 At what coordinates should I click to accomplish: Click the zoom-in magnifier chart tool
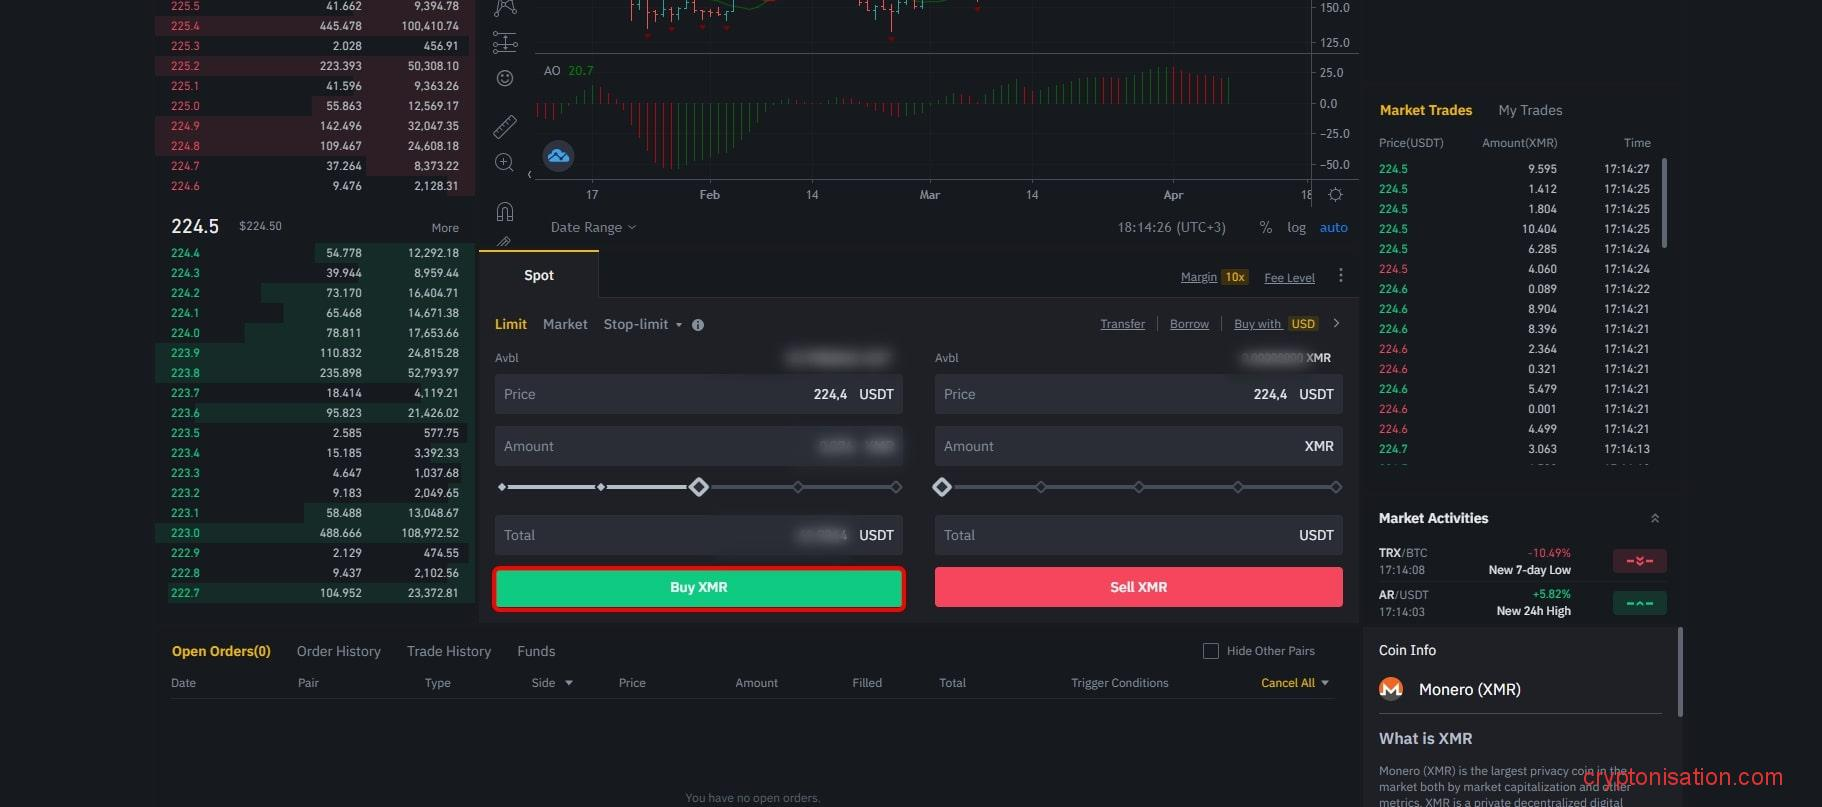505,162
